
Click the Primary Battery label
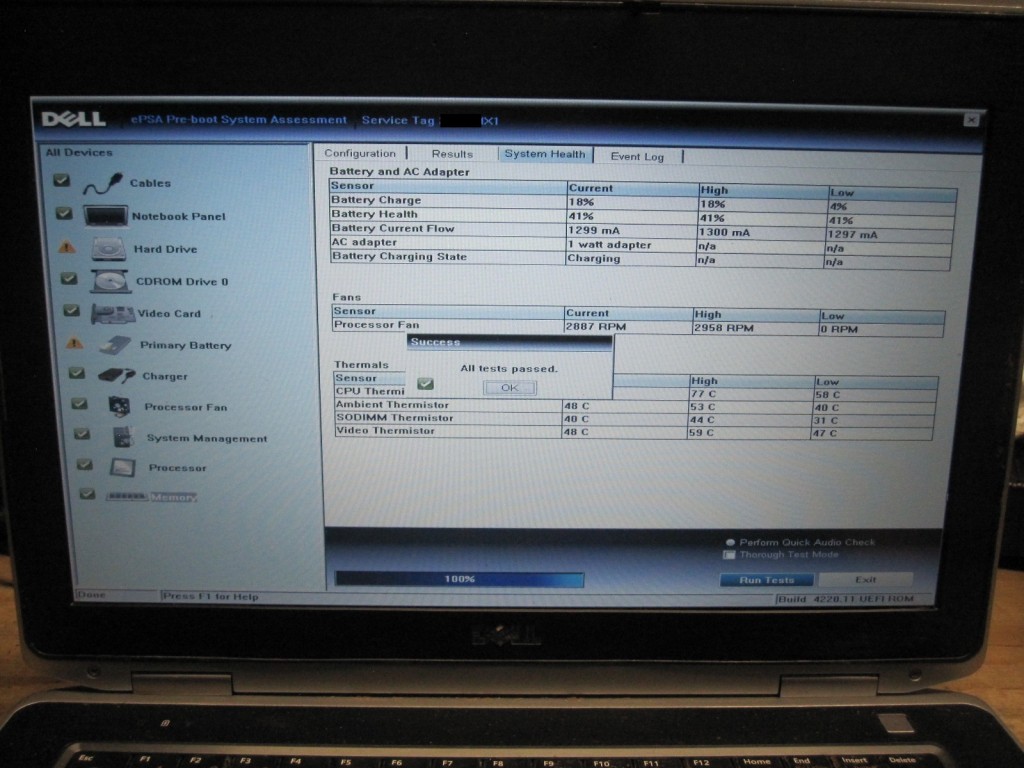[x=186, y=345]
